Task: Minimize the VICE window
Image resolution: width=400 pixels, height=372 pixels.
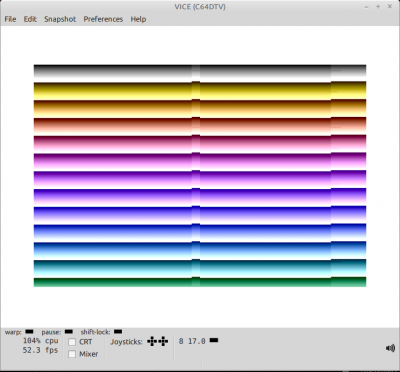Action: (x=367, y=7)
